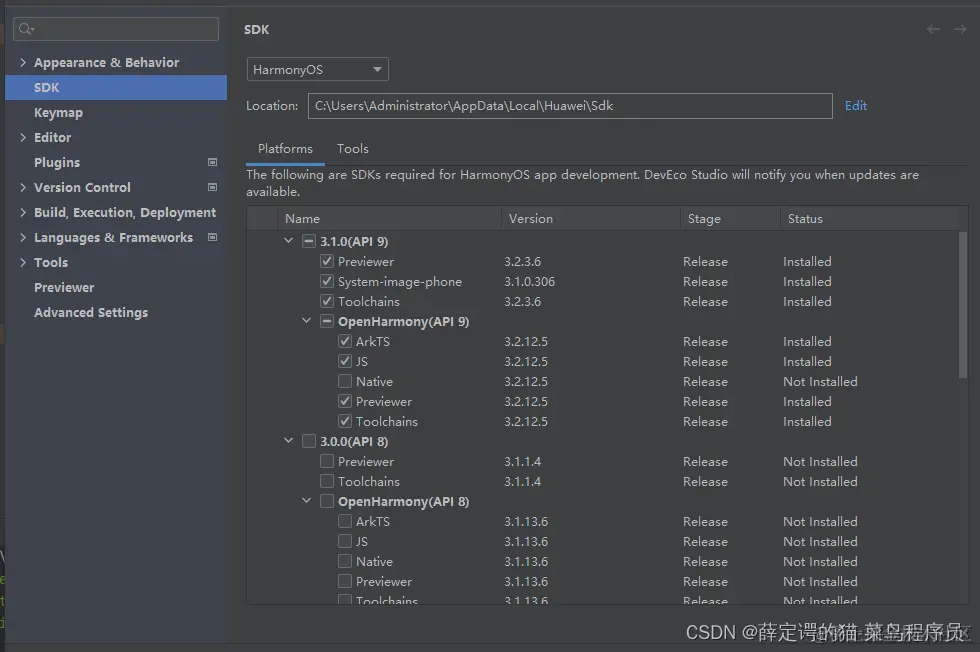Switch to the Tools tab
This screenshot has height=652, width=980.
352,149
